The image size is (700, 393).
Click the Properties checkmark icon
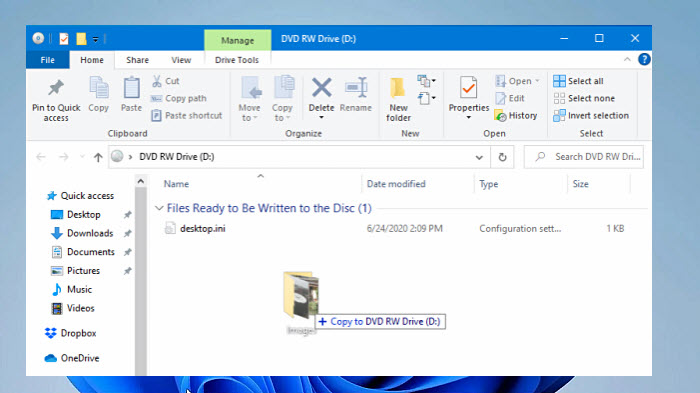[x=469, y=88]
